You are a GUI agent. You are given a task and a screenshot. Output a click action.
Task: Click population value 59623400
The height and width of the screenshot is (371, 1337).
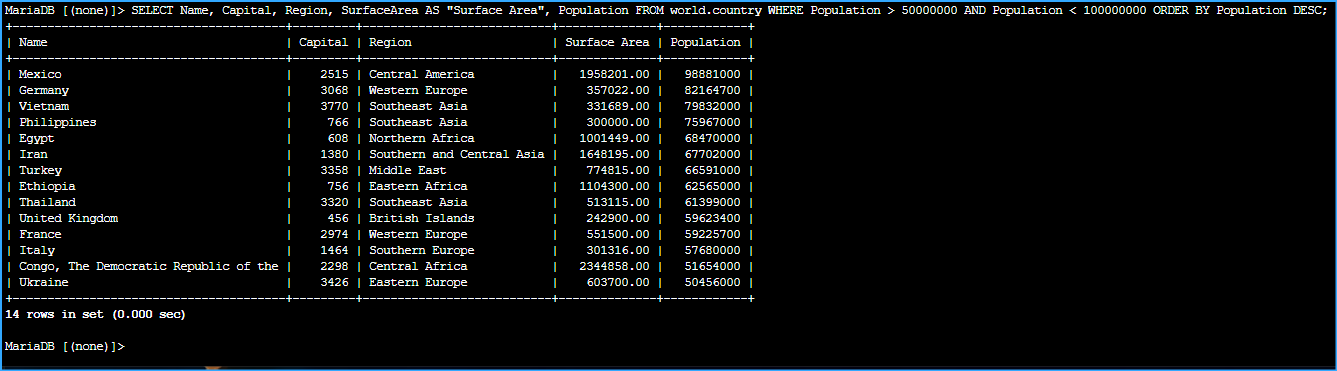713,219
